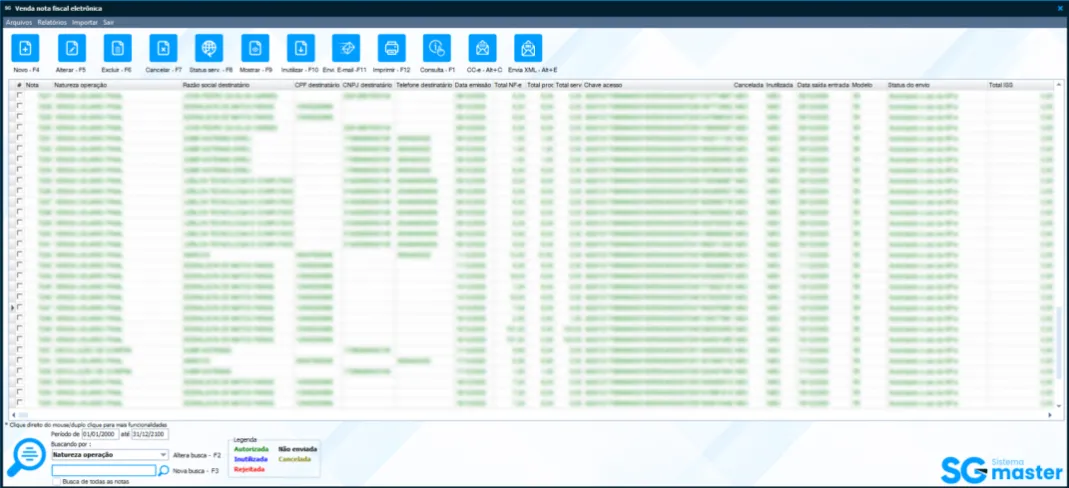1069x488 pixels.
Task: Print using the Imprimir - F12 icon
Action: point(391,48)
